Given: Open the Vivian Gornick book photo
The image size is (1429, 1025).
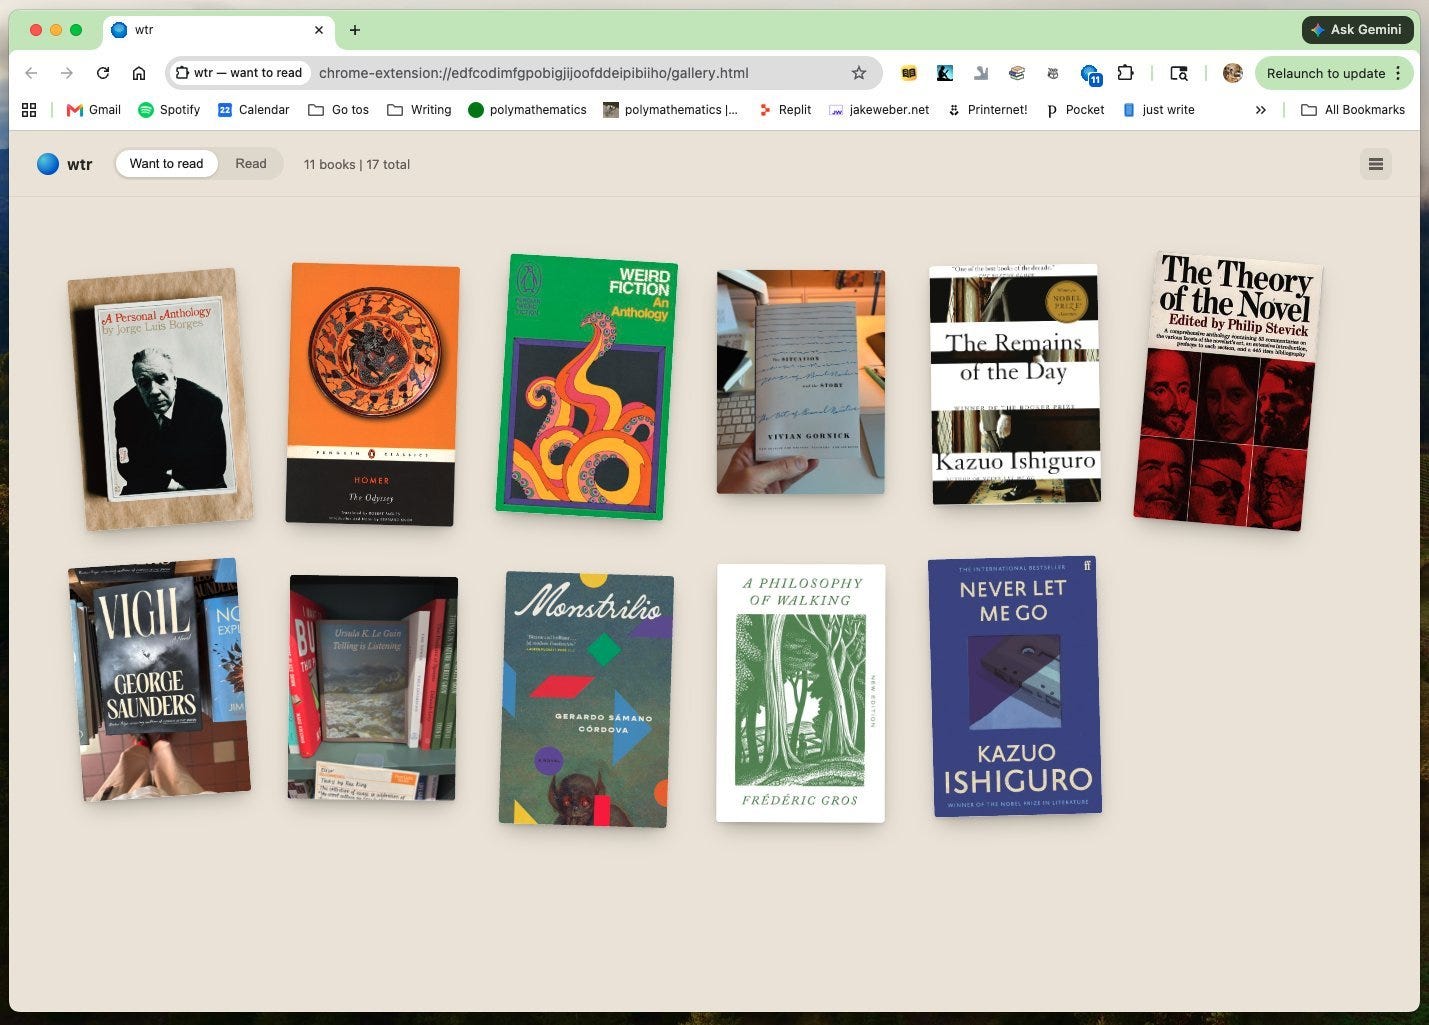Looking at the screenshot, I should click(x=801, y=382).
